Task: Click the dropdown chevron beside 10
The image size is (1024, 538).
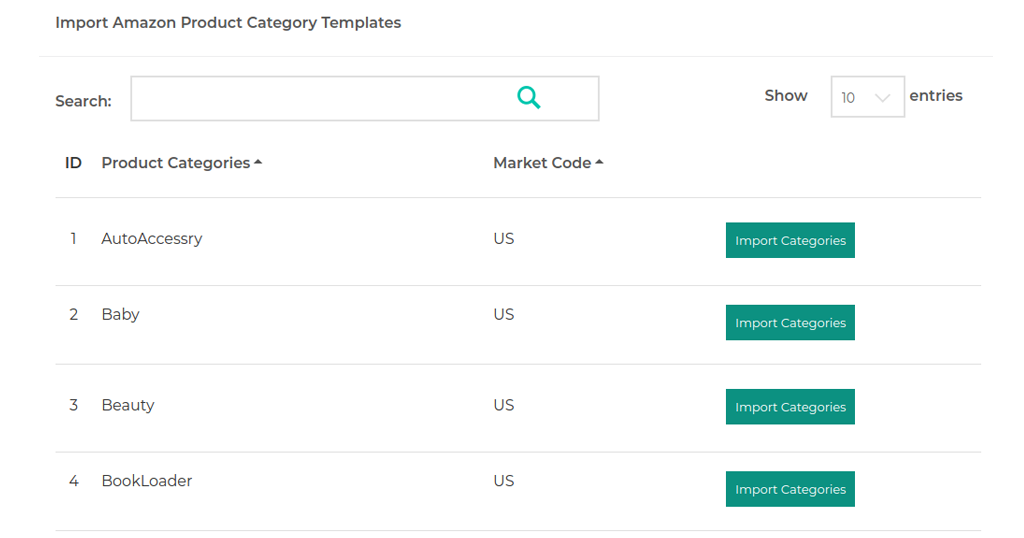Action: tap(882, 98)
